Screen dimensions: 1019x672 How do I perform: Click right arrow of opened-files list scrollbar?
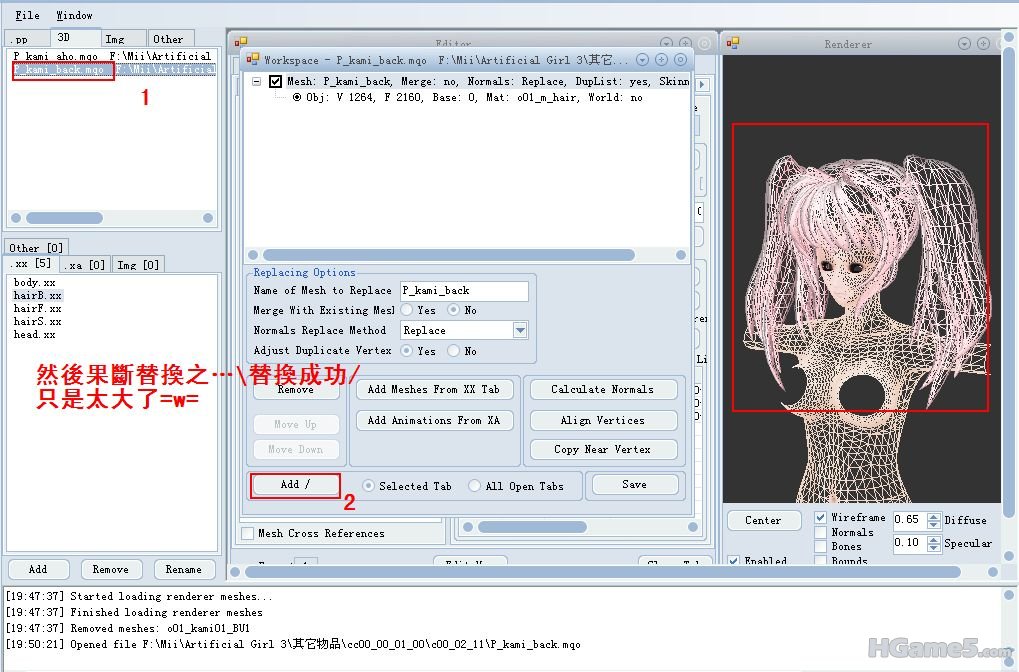[208, 218]
